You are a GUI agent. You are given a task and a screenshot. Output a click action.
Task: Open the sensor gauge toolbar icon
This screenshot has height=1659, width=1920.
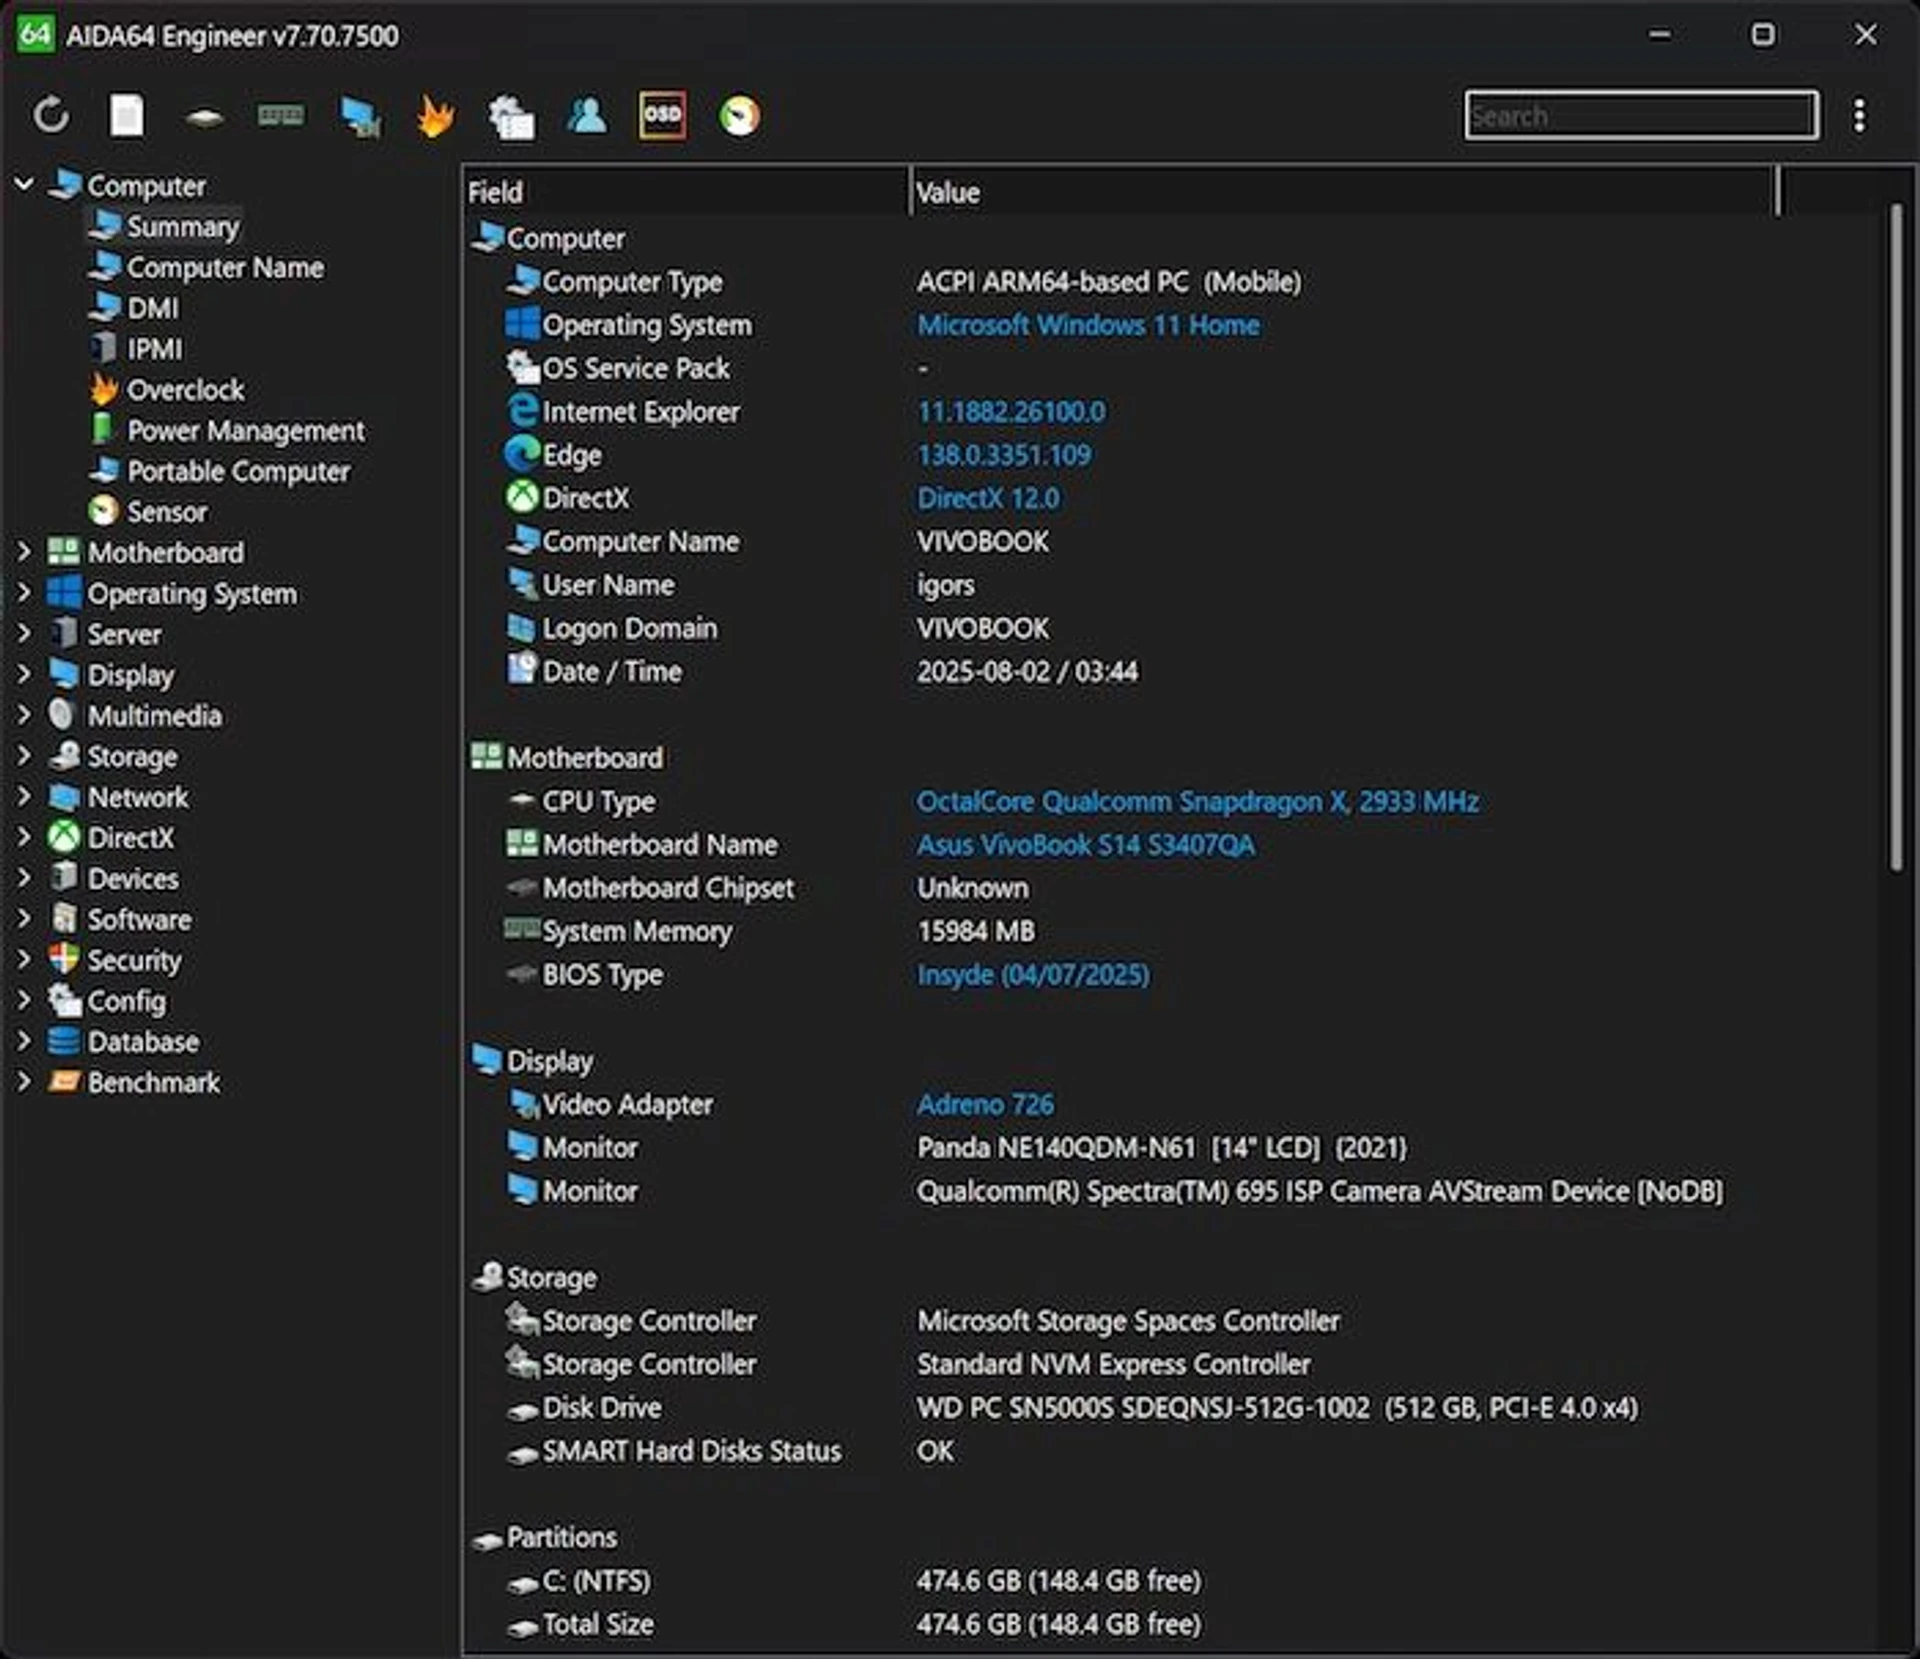click(x=740, y=116)
